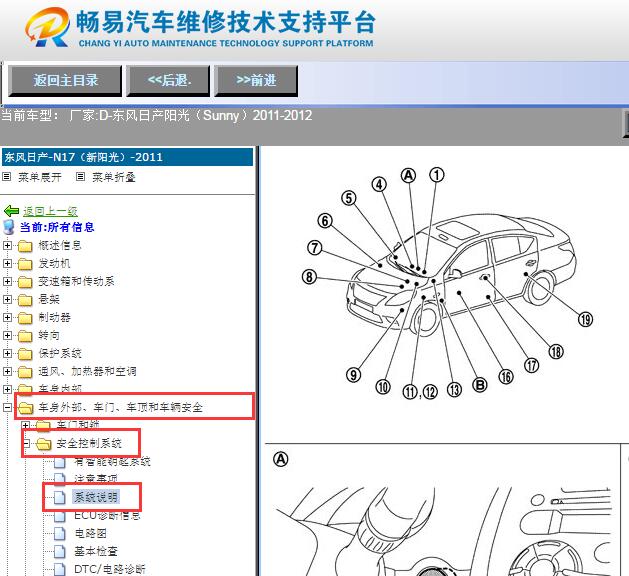Click the green back arrow icon
The width and height of the screenshot is (629, 576).
click(11, 211)
